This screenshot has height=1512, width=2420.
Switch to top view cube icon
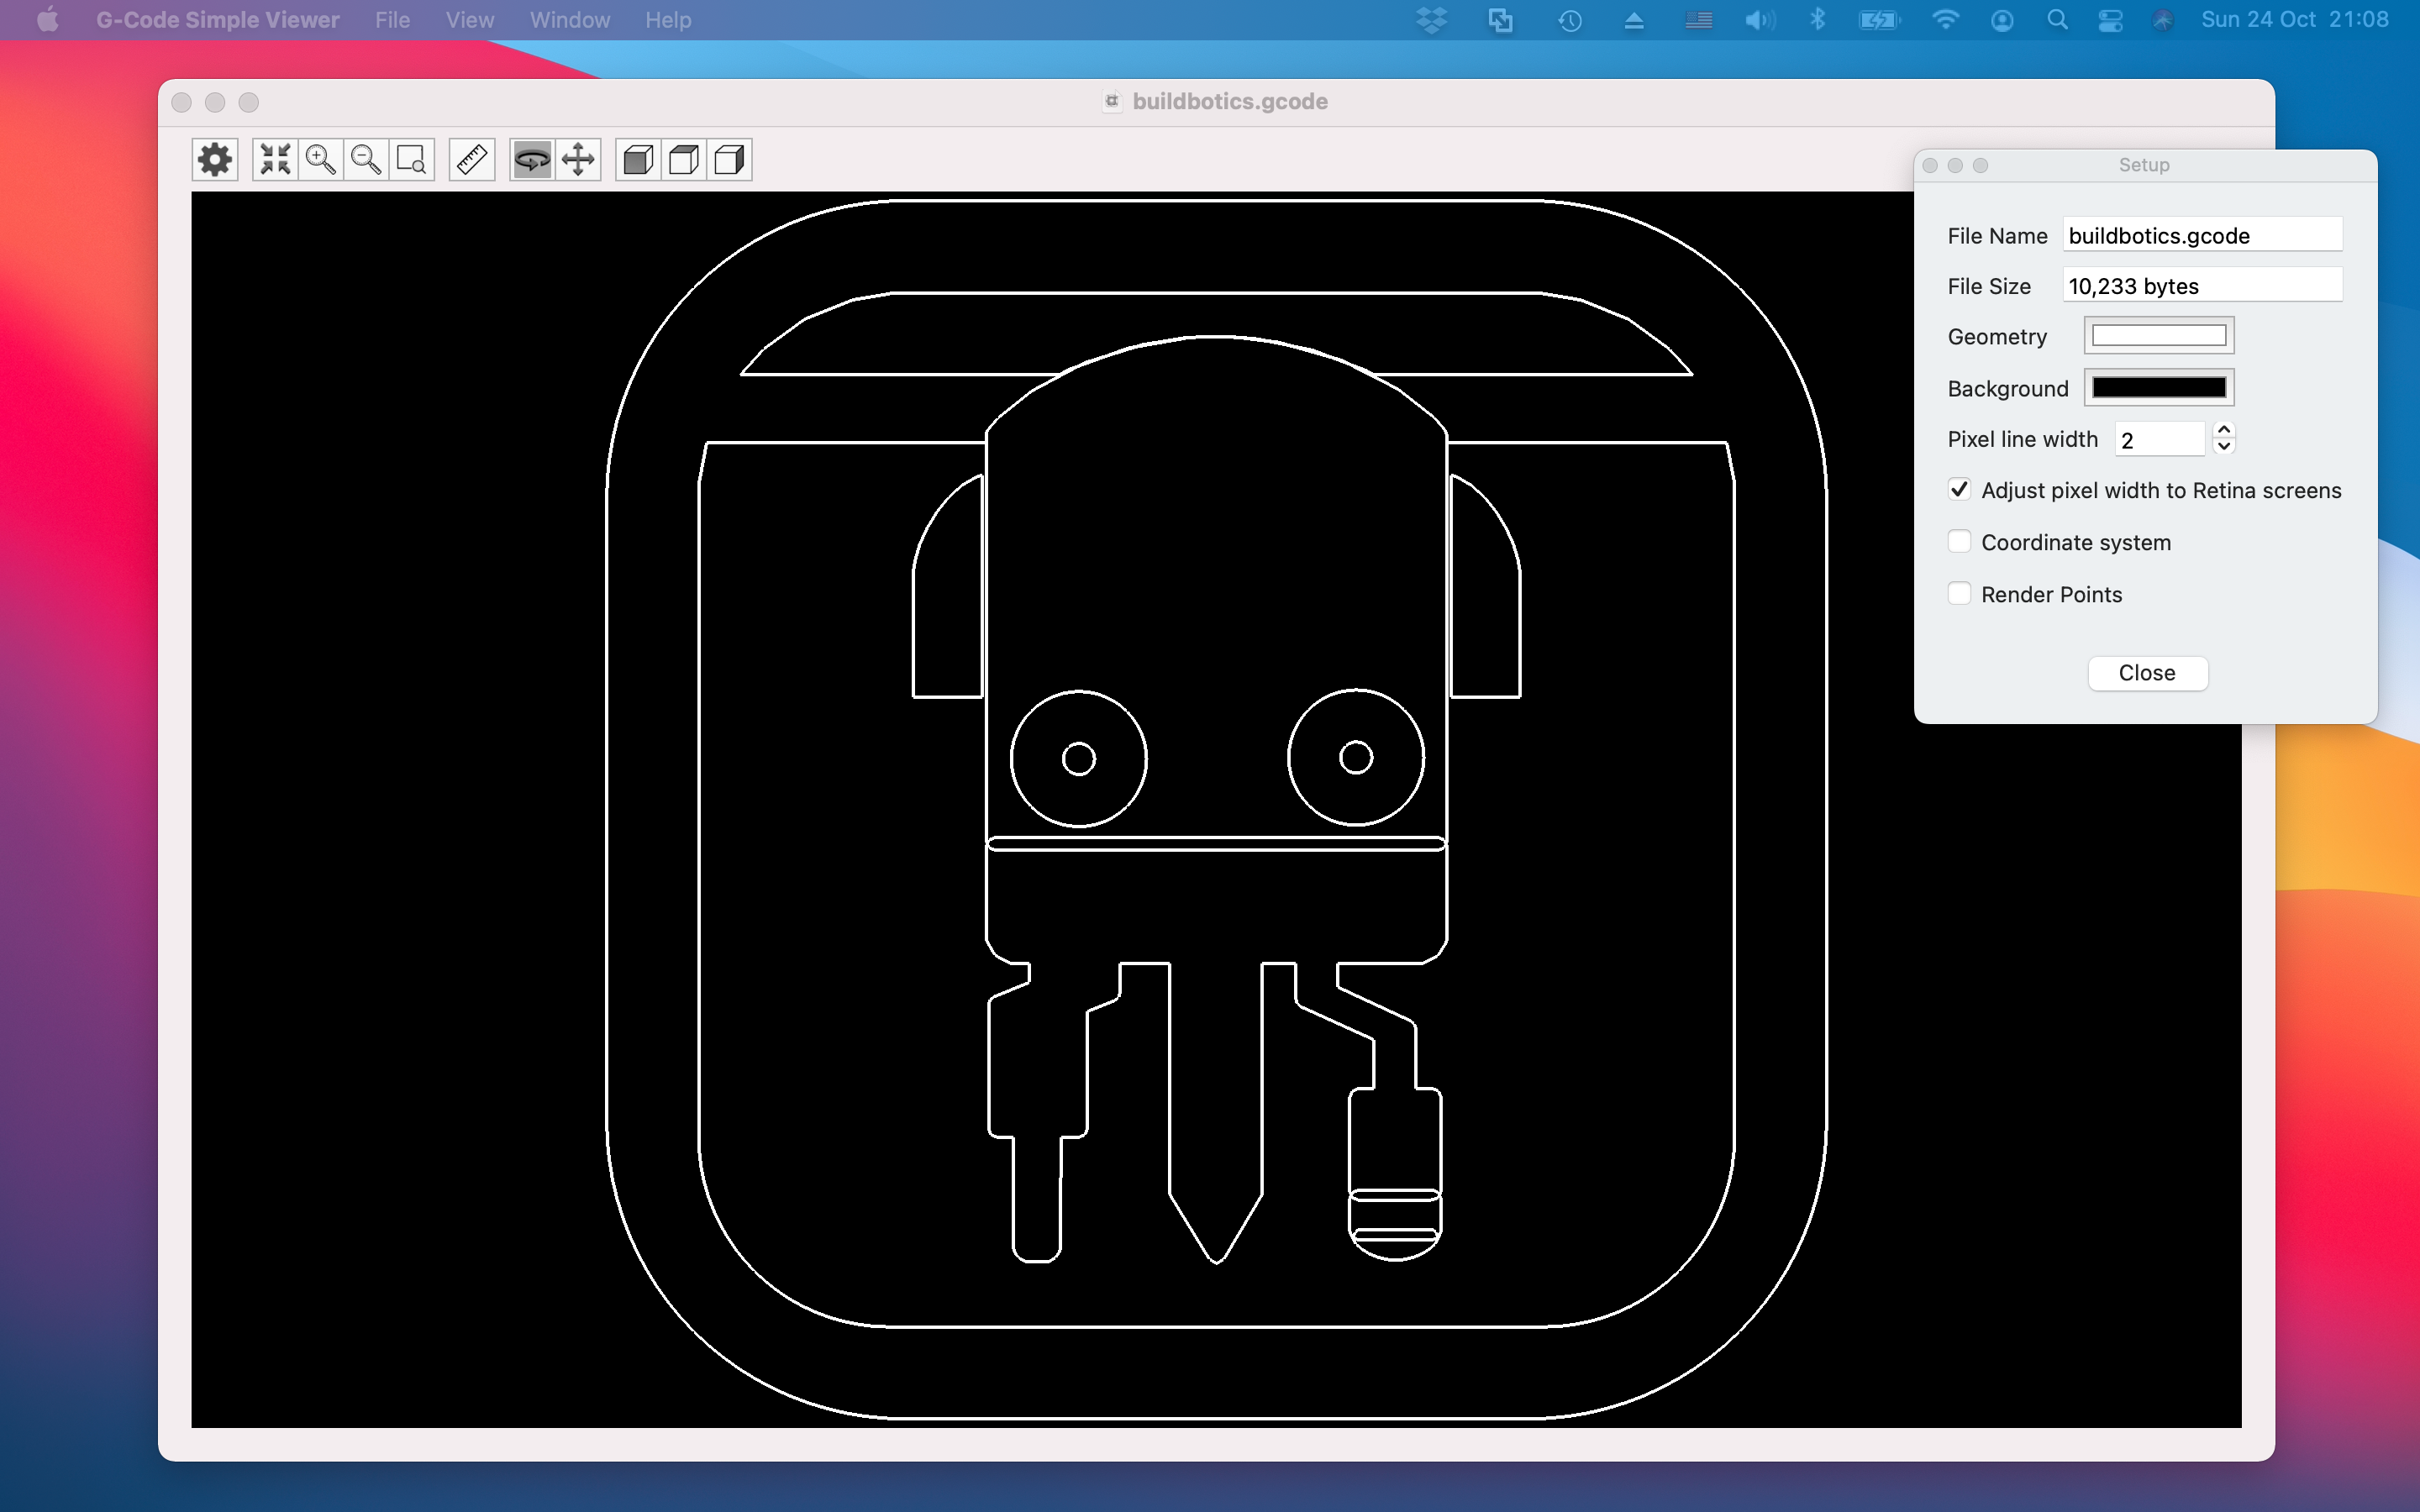(x=684, y=160)
